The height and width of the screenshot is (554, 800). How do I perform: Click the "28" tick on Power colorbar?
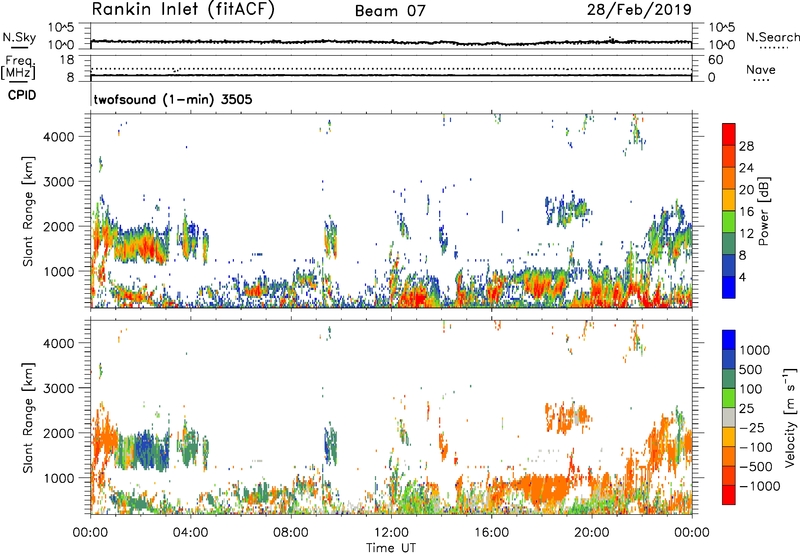point(746,146)
